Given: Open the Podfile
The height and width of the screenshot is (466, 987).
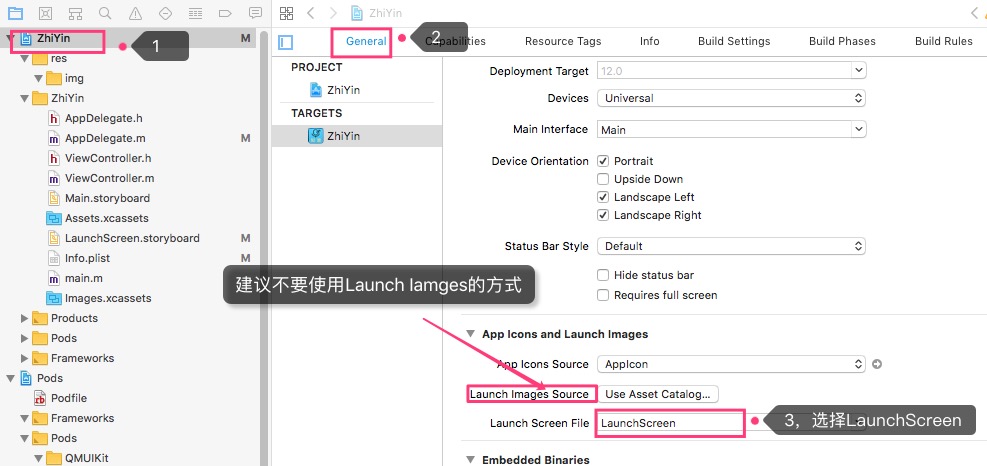Looking at the screenshot, I should (x=69, y=398).
